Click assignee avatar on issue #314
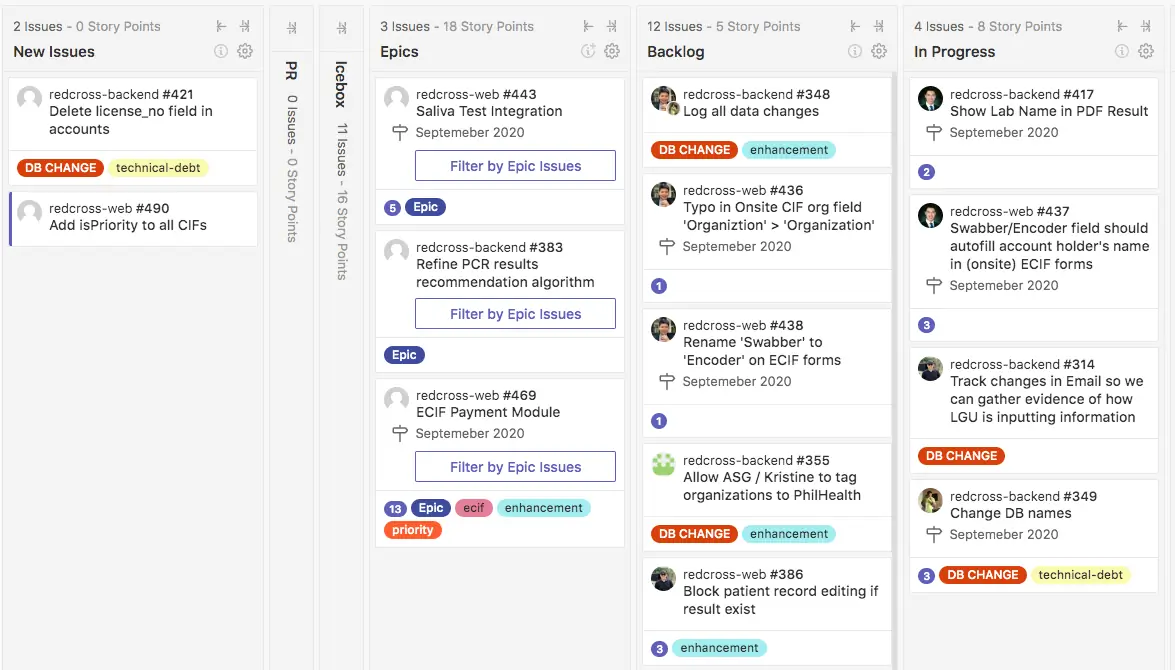Viewport: 1175px width, 670px height. click(x=930, y=368)
